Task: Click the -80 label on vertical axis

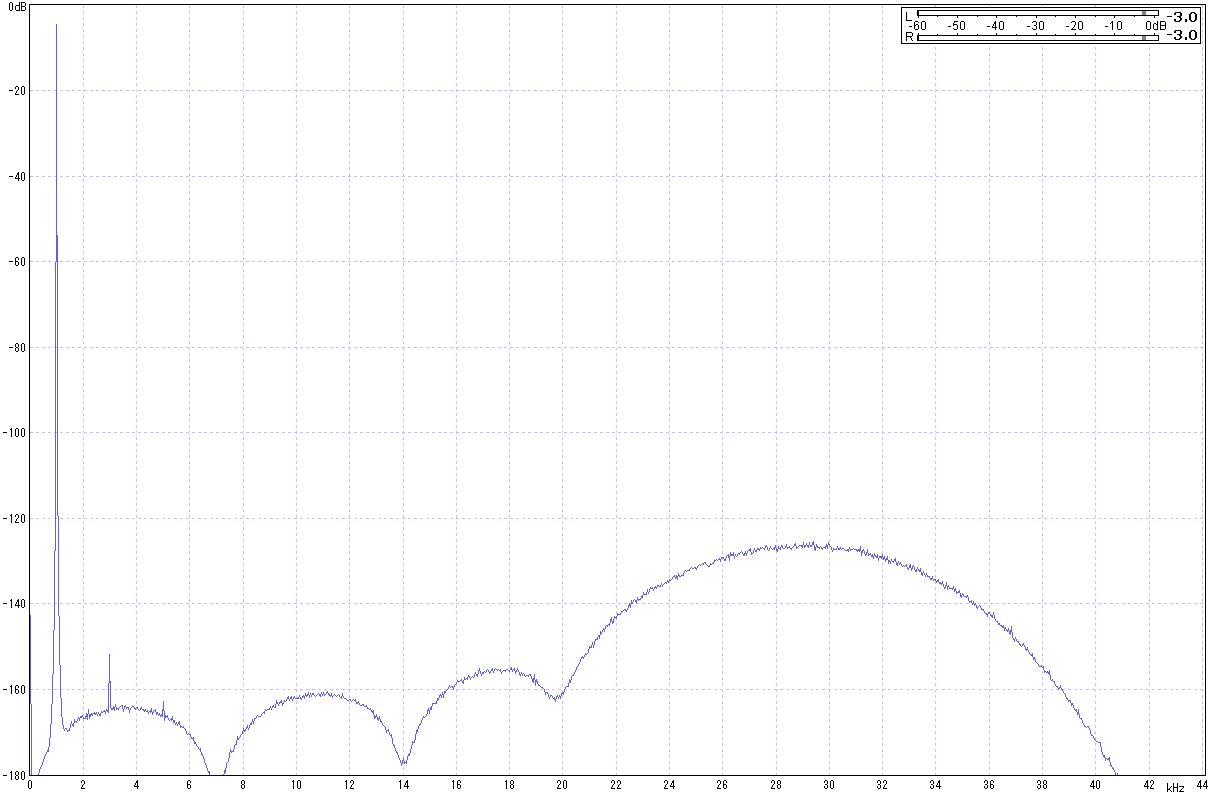Action: coord(16,348)
